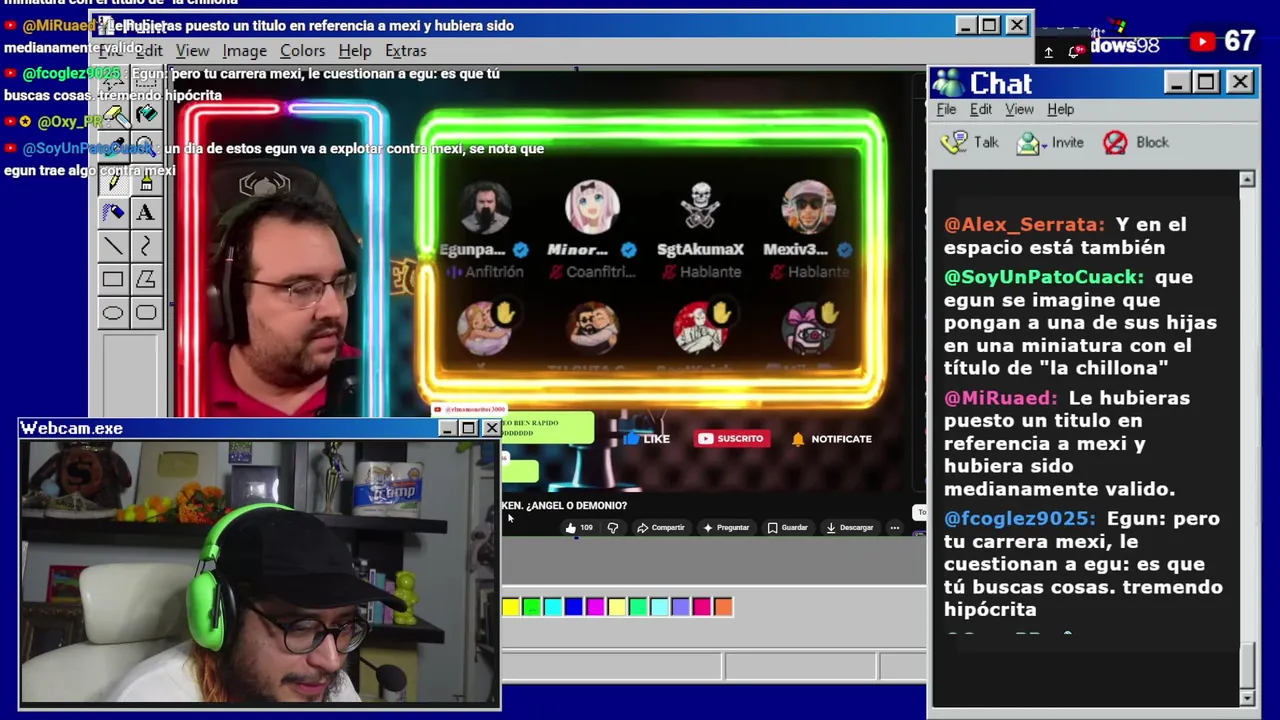This screenshot has width=1280, height=720.
Task: Click the upload arrow icon near bell
Action: point(1048,52)
